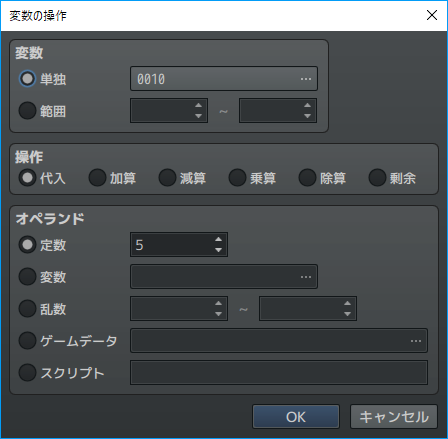Click the ellipsis in the 0010 variable field
Image resolution: width=448 pixels, height=439 pixels.
pyautogui.click(x=306, y=79)
